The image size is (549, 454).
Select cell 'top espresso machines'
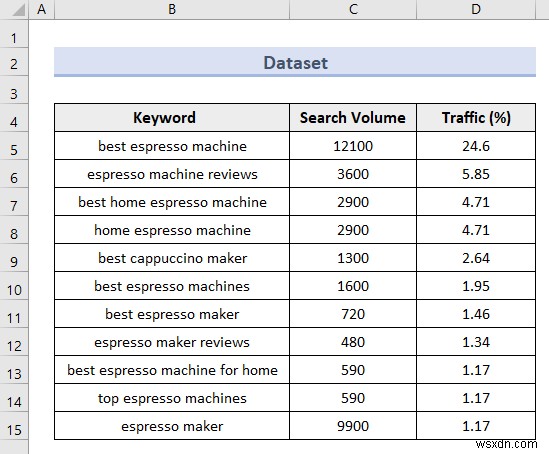pyautogui.click(x=172, y=398)
